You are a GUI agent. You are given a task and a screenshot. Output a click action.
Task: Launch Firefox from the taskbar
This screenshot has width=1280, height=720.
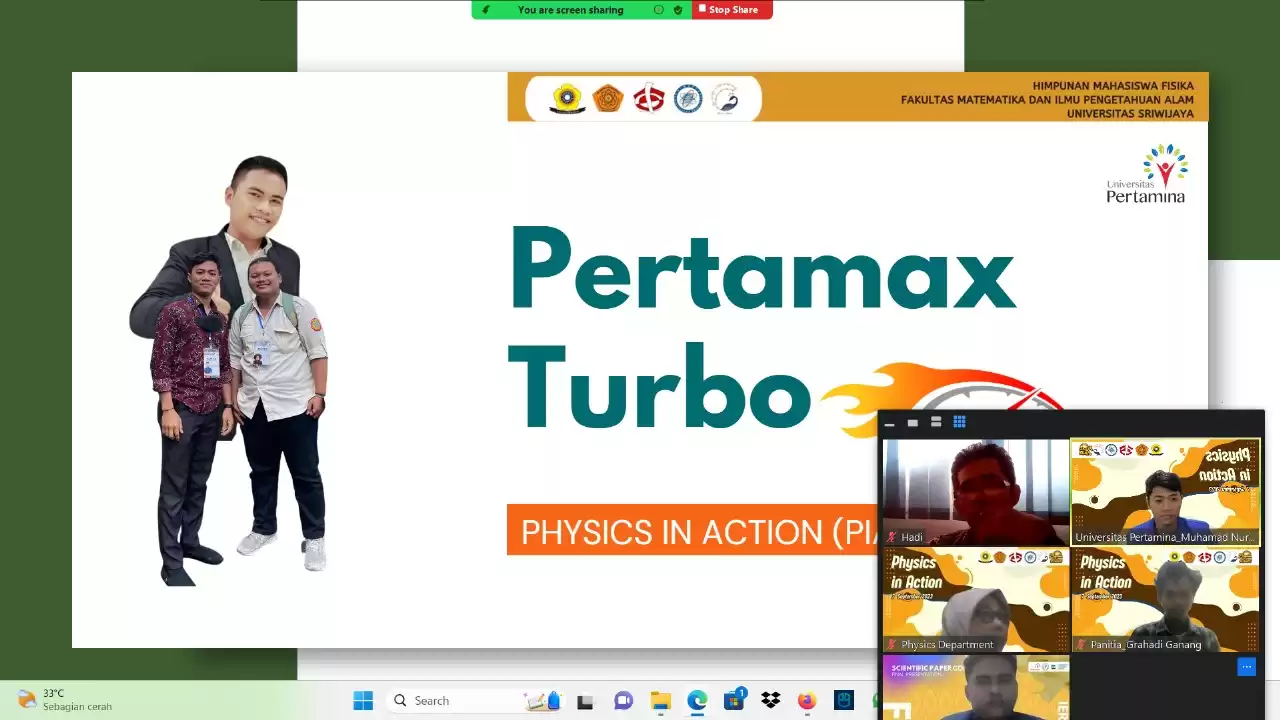click(x=806, y=700)
